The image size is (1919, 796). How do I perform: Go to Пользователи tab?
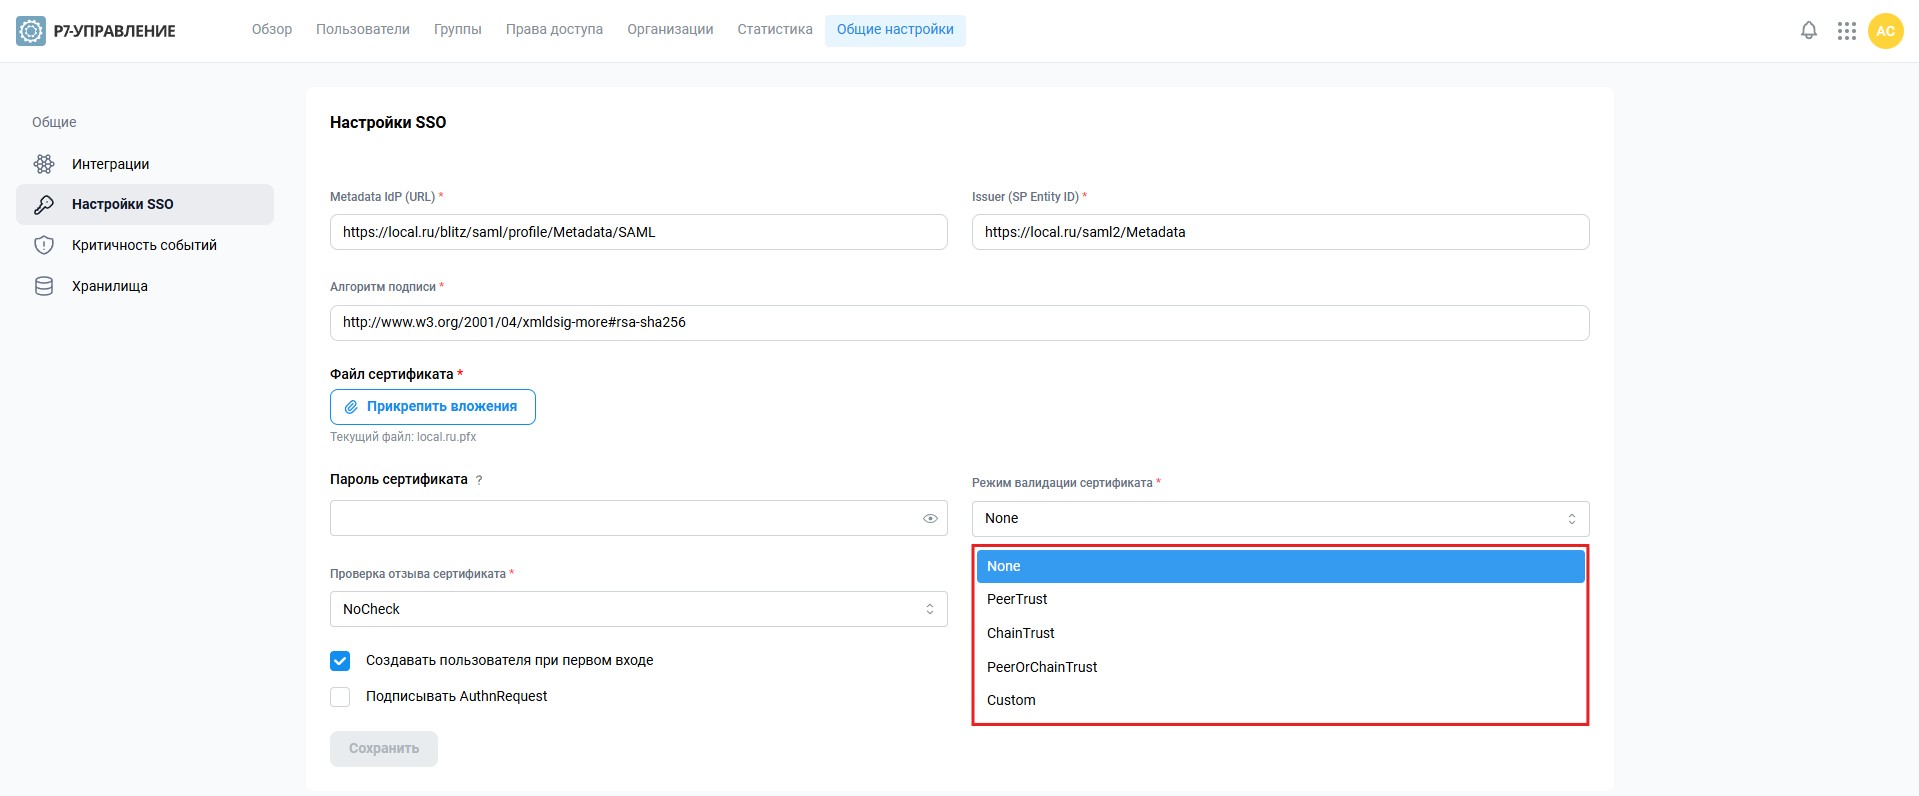pyautogui.click(x=363, y=30)
